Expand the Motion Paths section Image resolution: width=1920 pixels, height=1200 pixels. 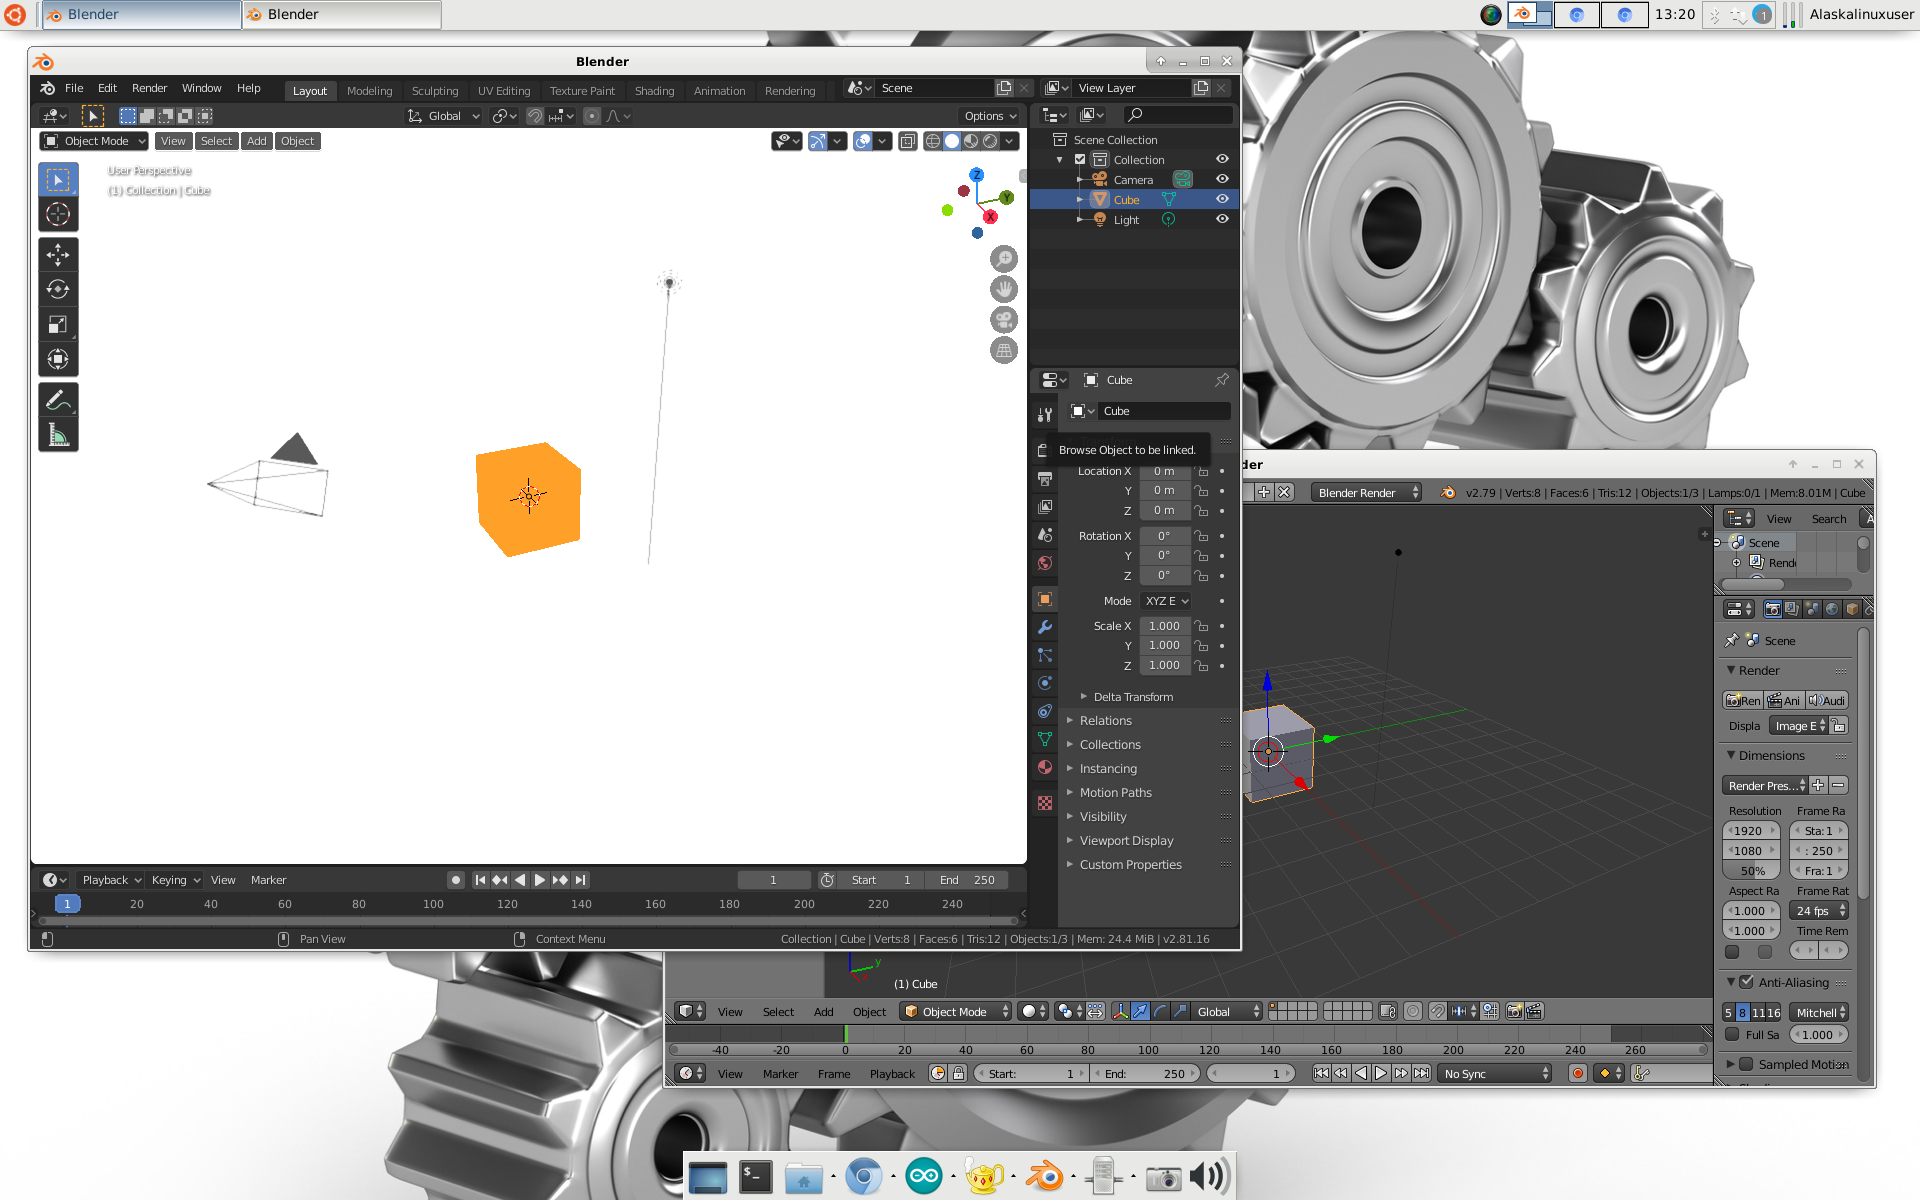pos(1116,791)
